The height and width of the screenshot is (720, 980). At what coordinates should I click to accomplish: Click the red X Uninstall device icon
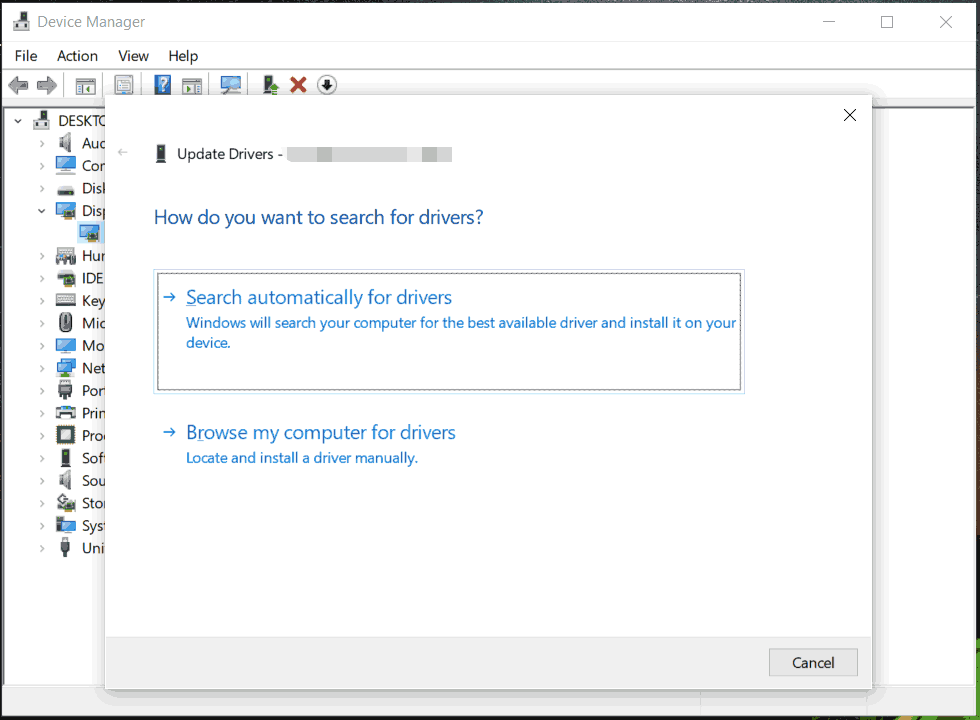tap(298, 84)
